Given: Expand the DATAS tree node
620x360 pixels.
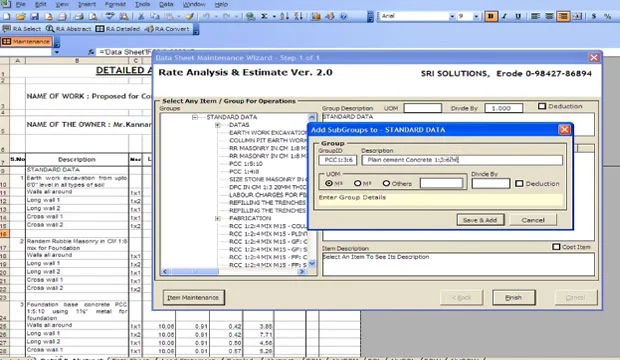Looking at the screenshot, I should [217, 125].
